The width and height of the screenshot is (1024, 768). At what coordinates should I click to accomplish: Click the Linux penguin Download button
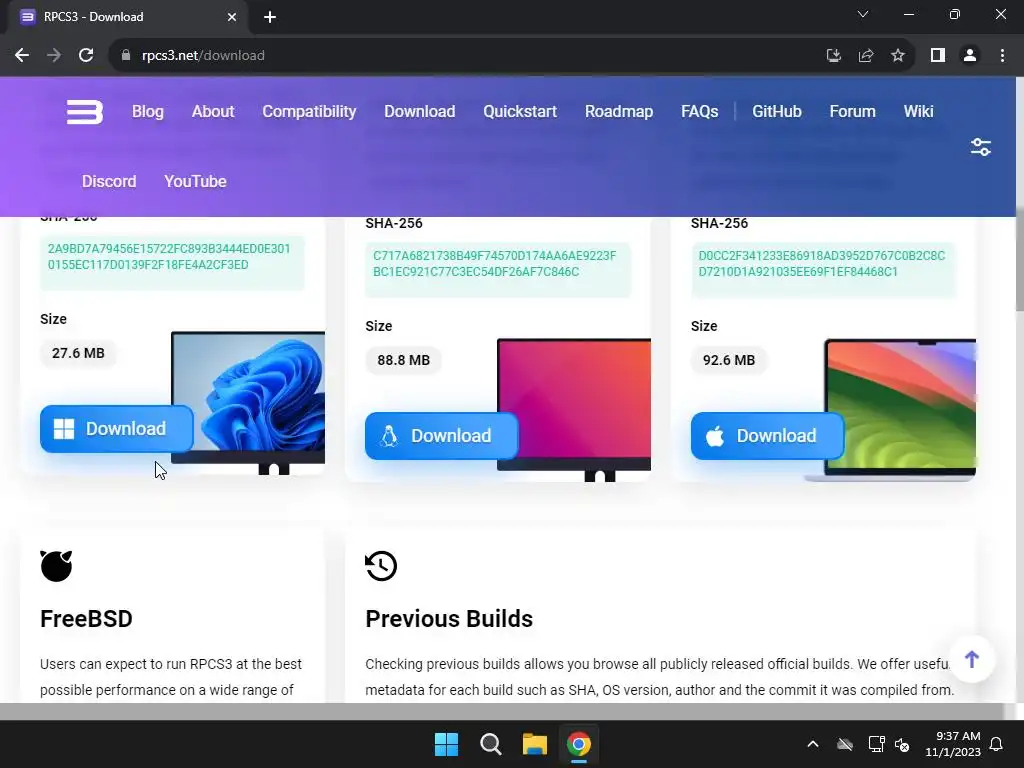(x=441, y=436)
